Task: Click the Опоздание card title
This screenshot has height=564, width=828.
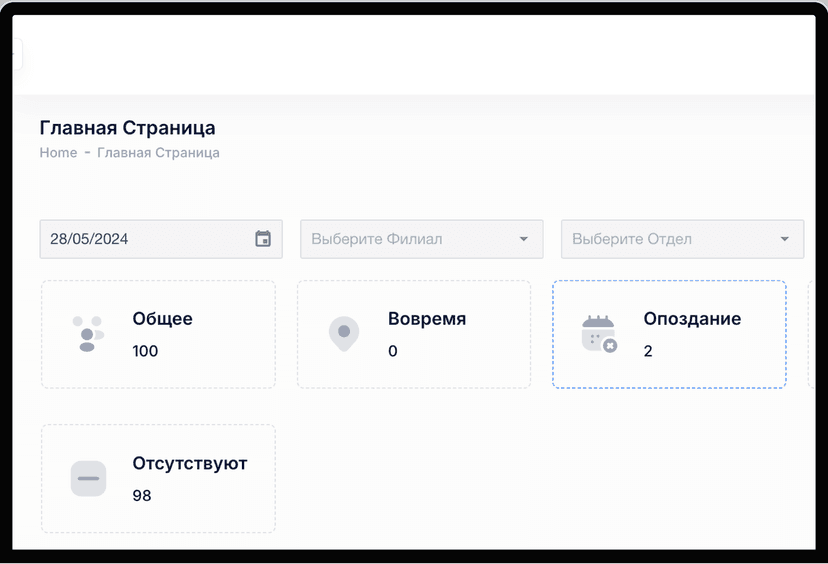Action: click(x=692, y=319)
